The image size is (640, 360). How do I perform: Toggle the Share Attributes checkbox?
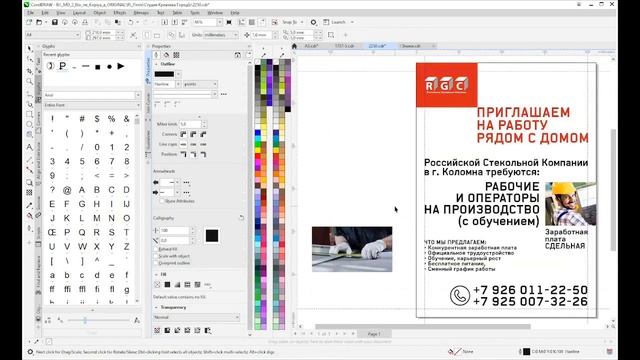pyautogui.click(x=162, y=201)
